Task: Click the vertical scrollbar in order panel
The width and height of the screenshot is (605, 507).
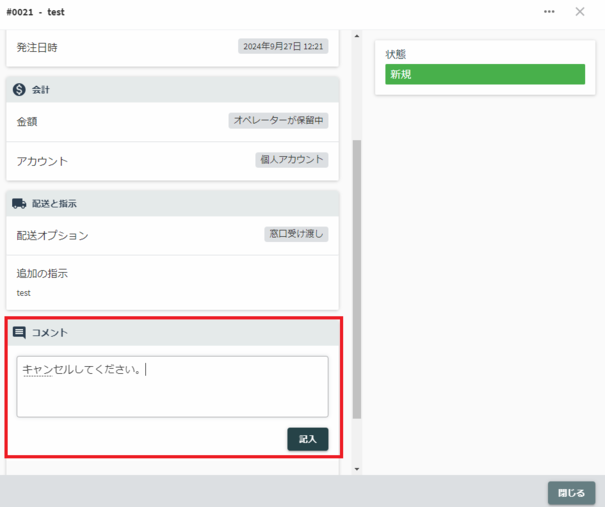Action: click(x=357, y=280)
